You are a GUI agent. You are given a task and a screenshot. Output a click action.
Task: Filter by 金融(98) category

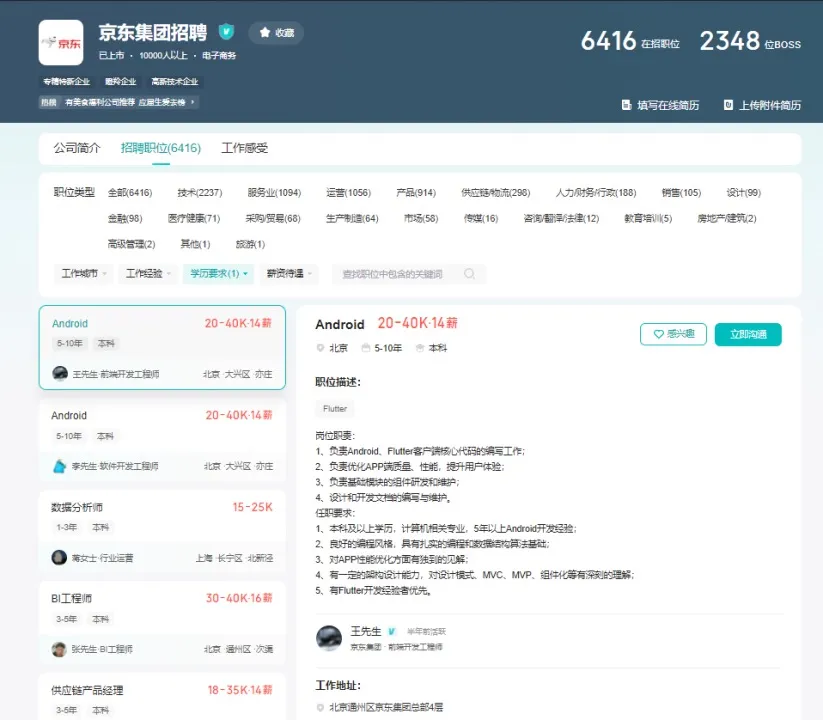point(125,218)
